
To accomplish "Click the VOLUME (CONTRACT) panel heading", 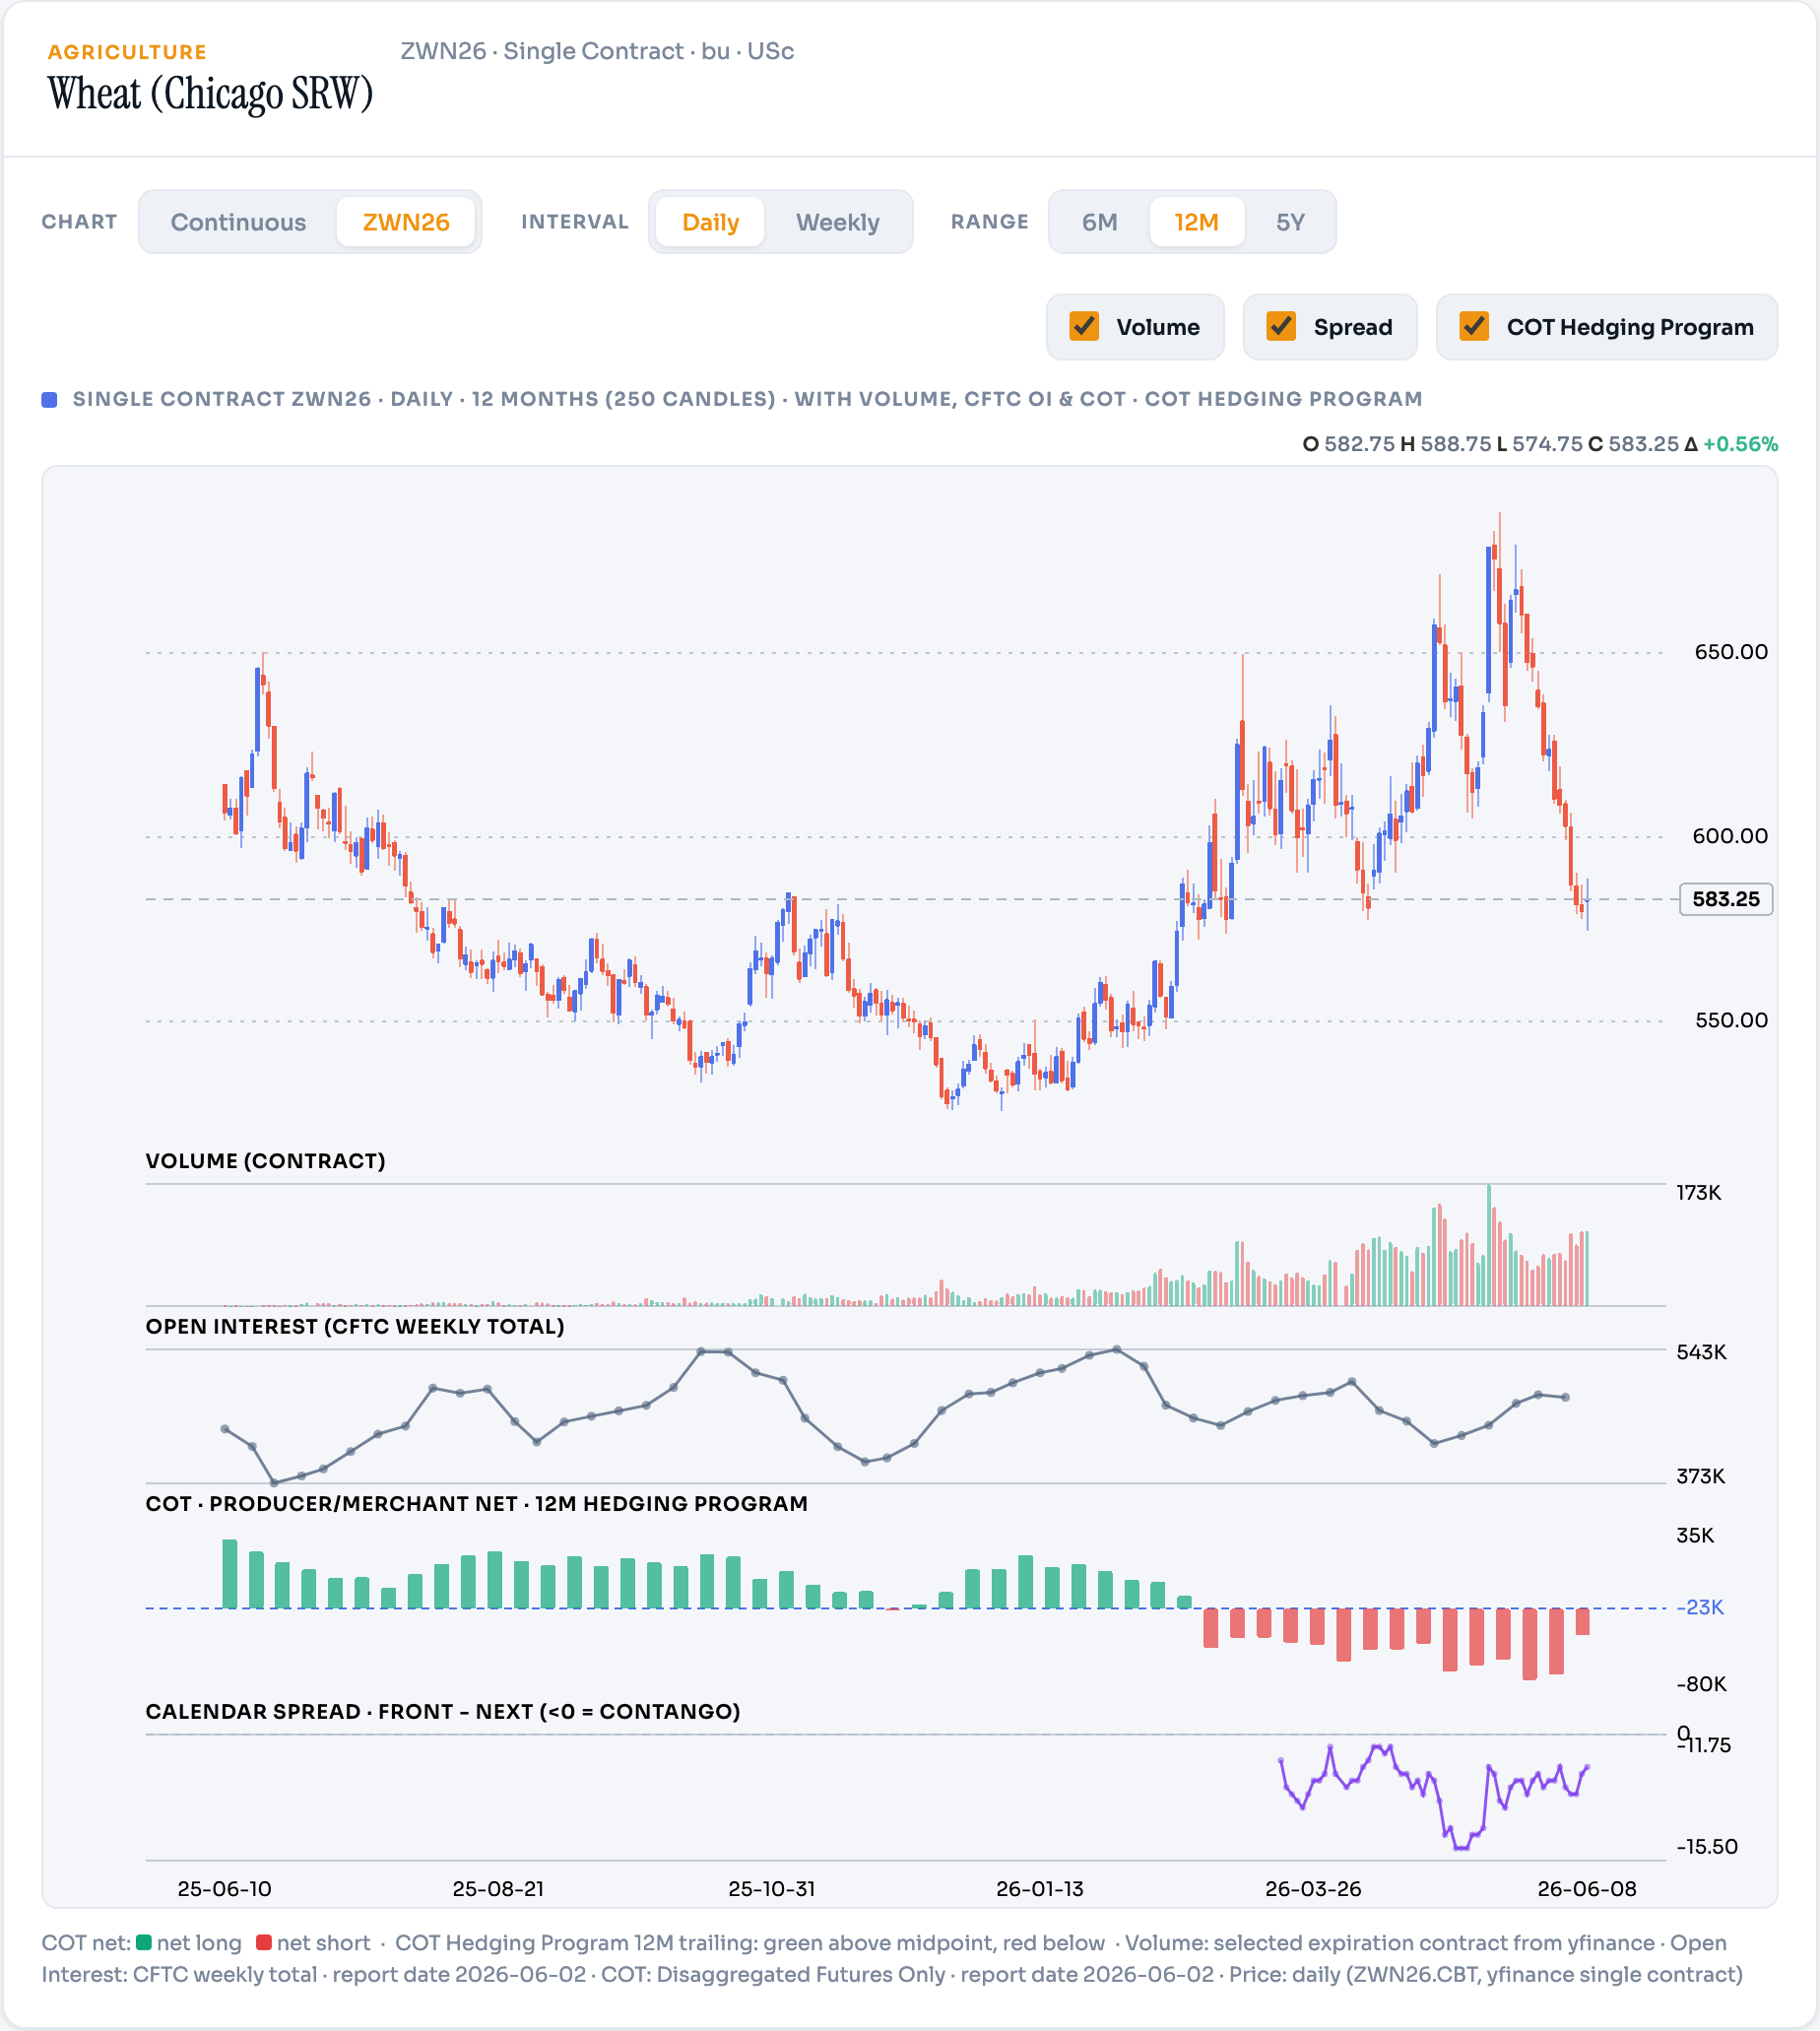I will (265, 1161).
